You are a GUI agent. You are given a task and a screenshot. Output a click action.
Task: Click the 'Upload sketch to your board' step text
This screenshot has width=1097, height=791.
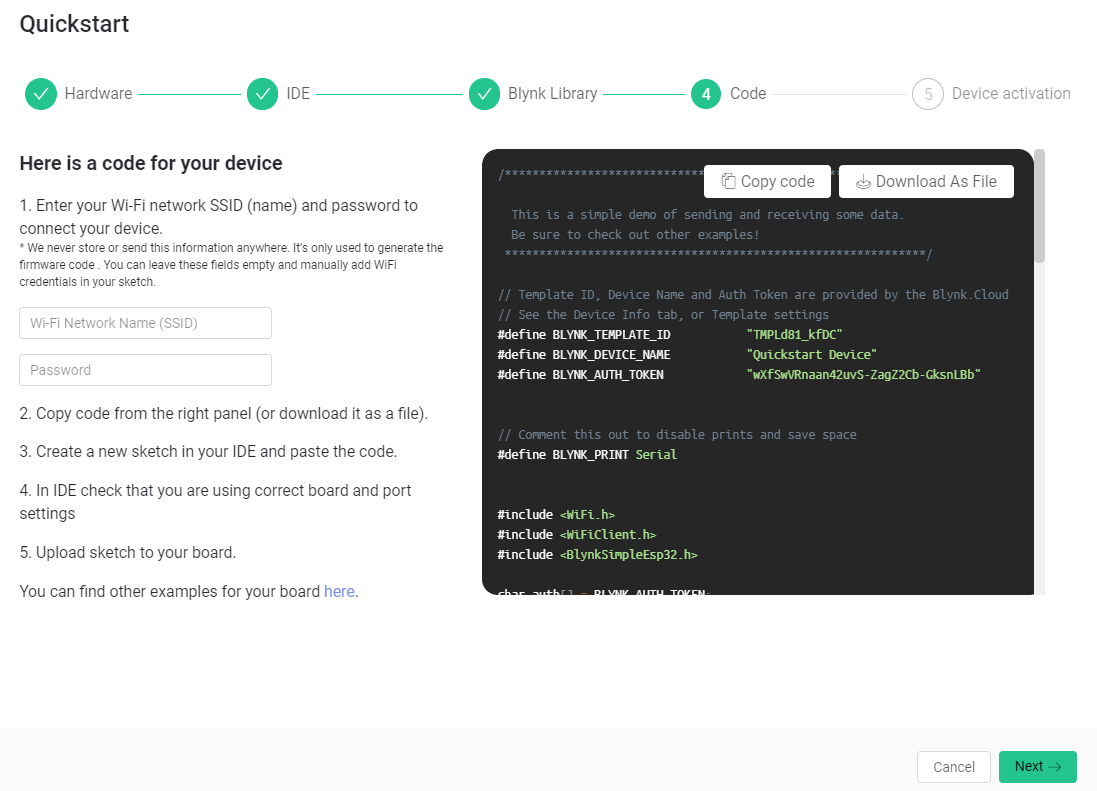pyautogui.click(x=128, y=553)
